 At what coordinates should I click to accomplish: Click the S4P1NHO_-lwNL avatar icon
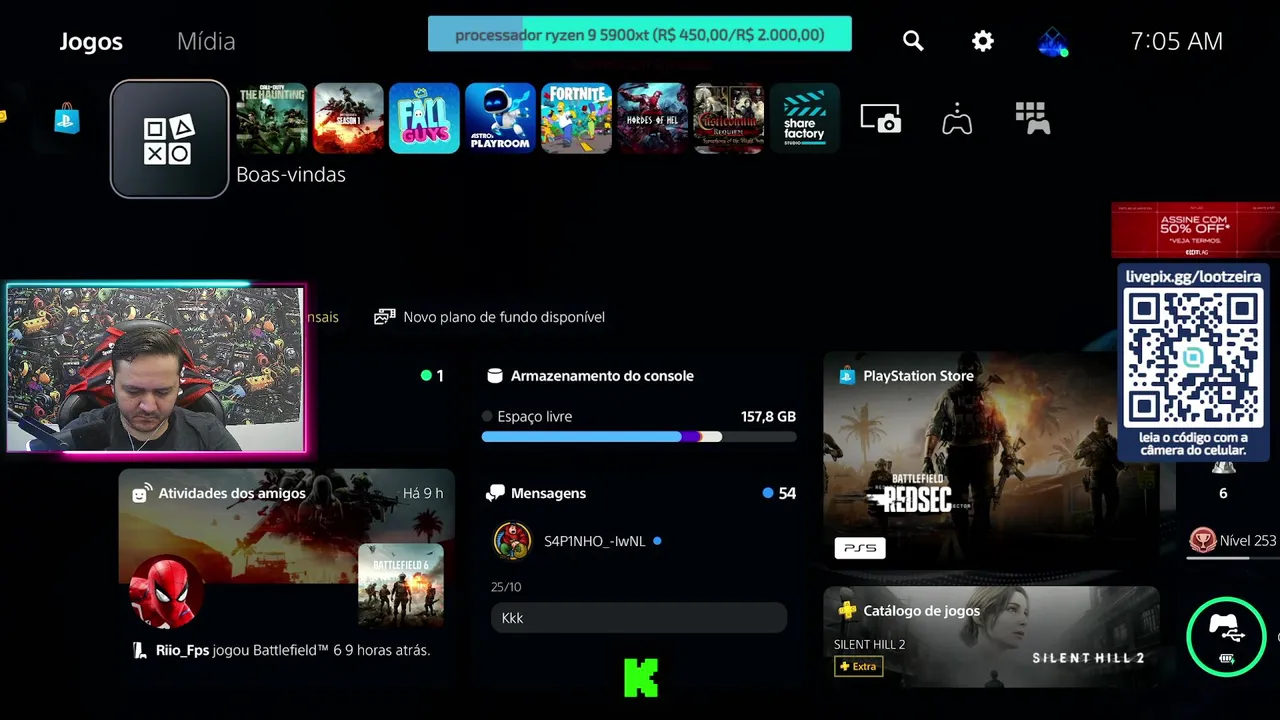pyautogui.click(x=512, y=541)
